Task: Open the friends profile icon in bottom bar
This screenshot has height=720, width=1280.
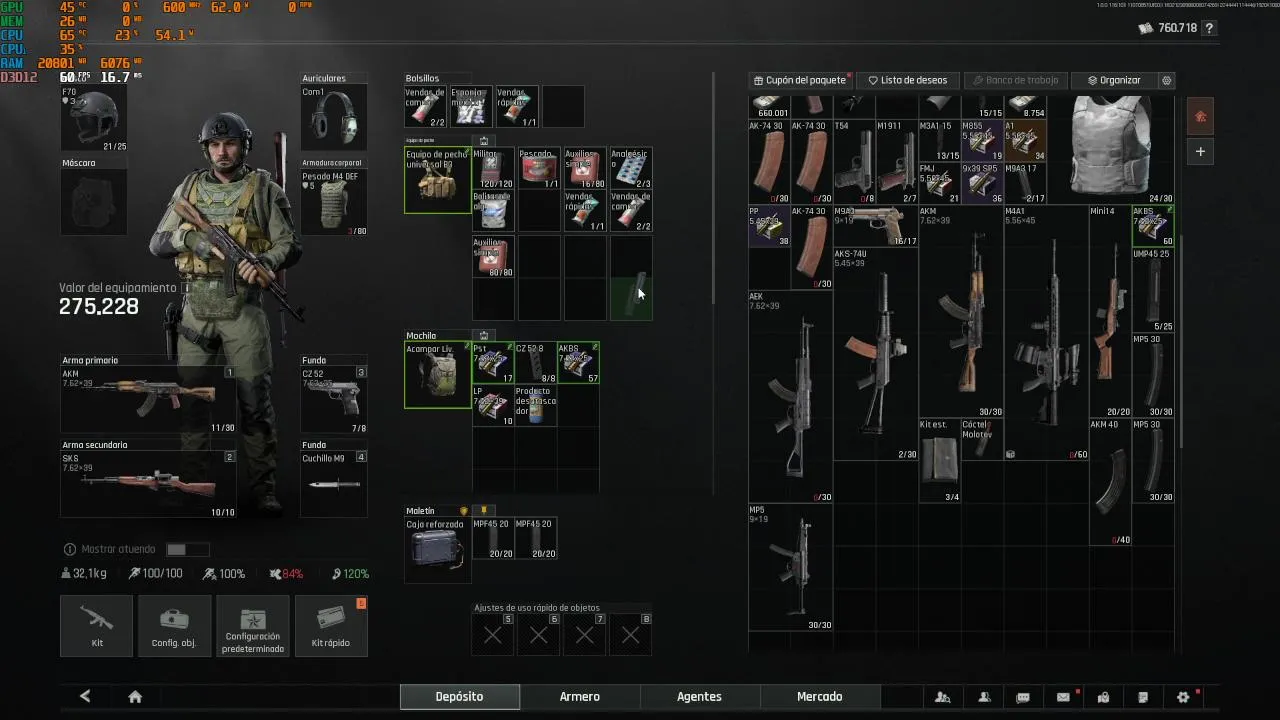Action: (984, 697)
